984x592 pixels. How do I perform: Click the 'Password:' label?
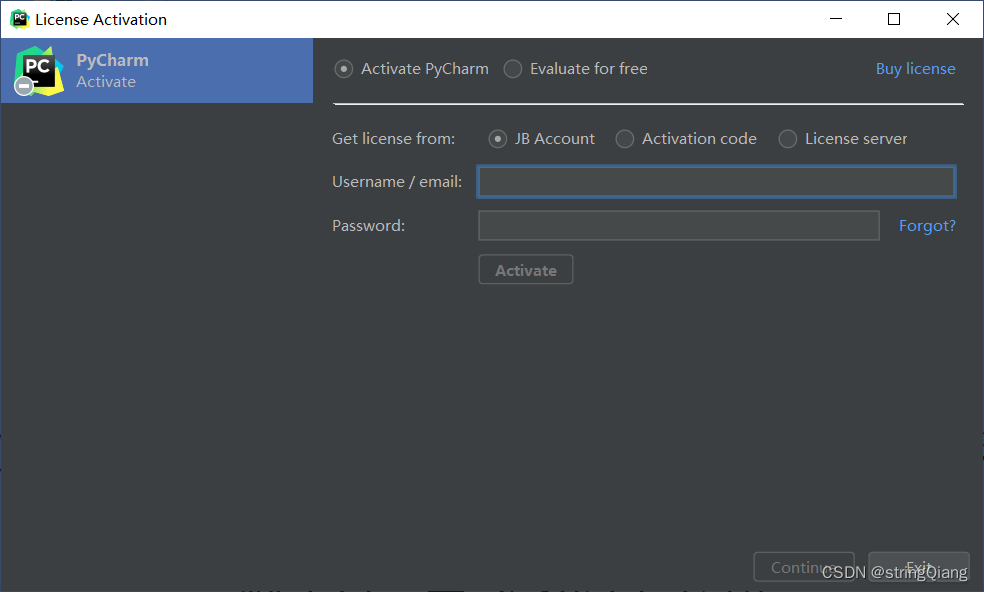(368, 226)
